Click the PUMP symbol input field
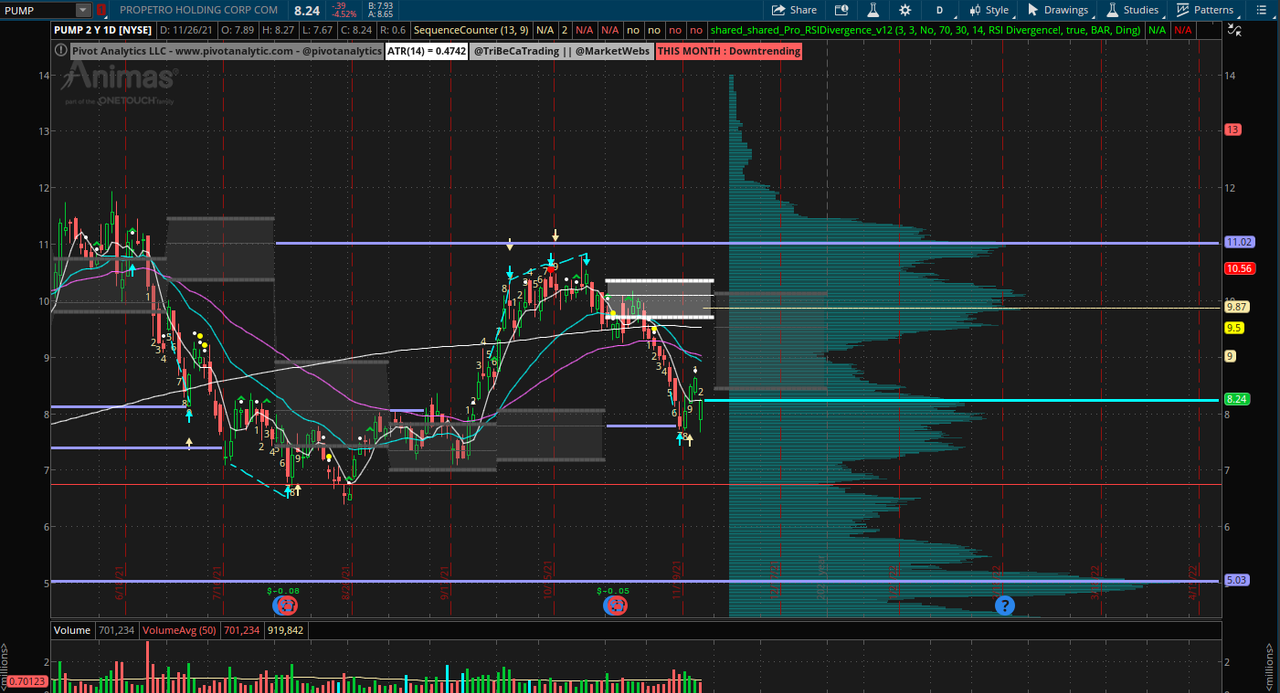 tap(38, 10)
